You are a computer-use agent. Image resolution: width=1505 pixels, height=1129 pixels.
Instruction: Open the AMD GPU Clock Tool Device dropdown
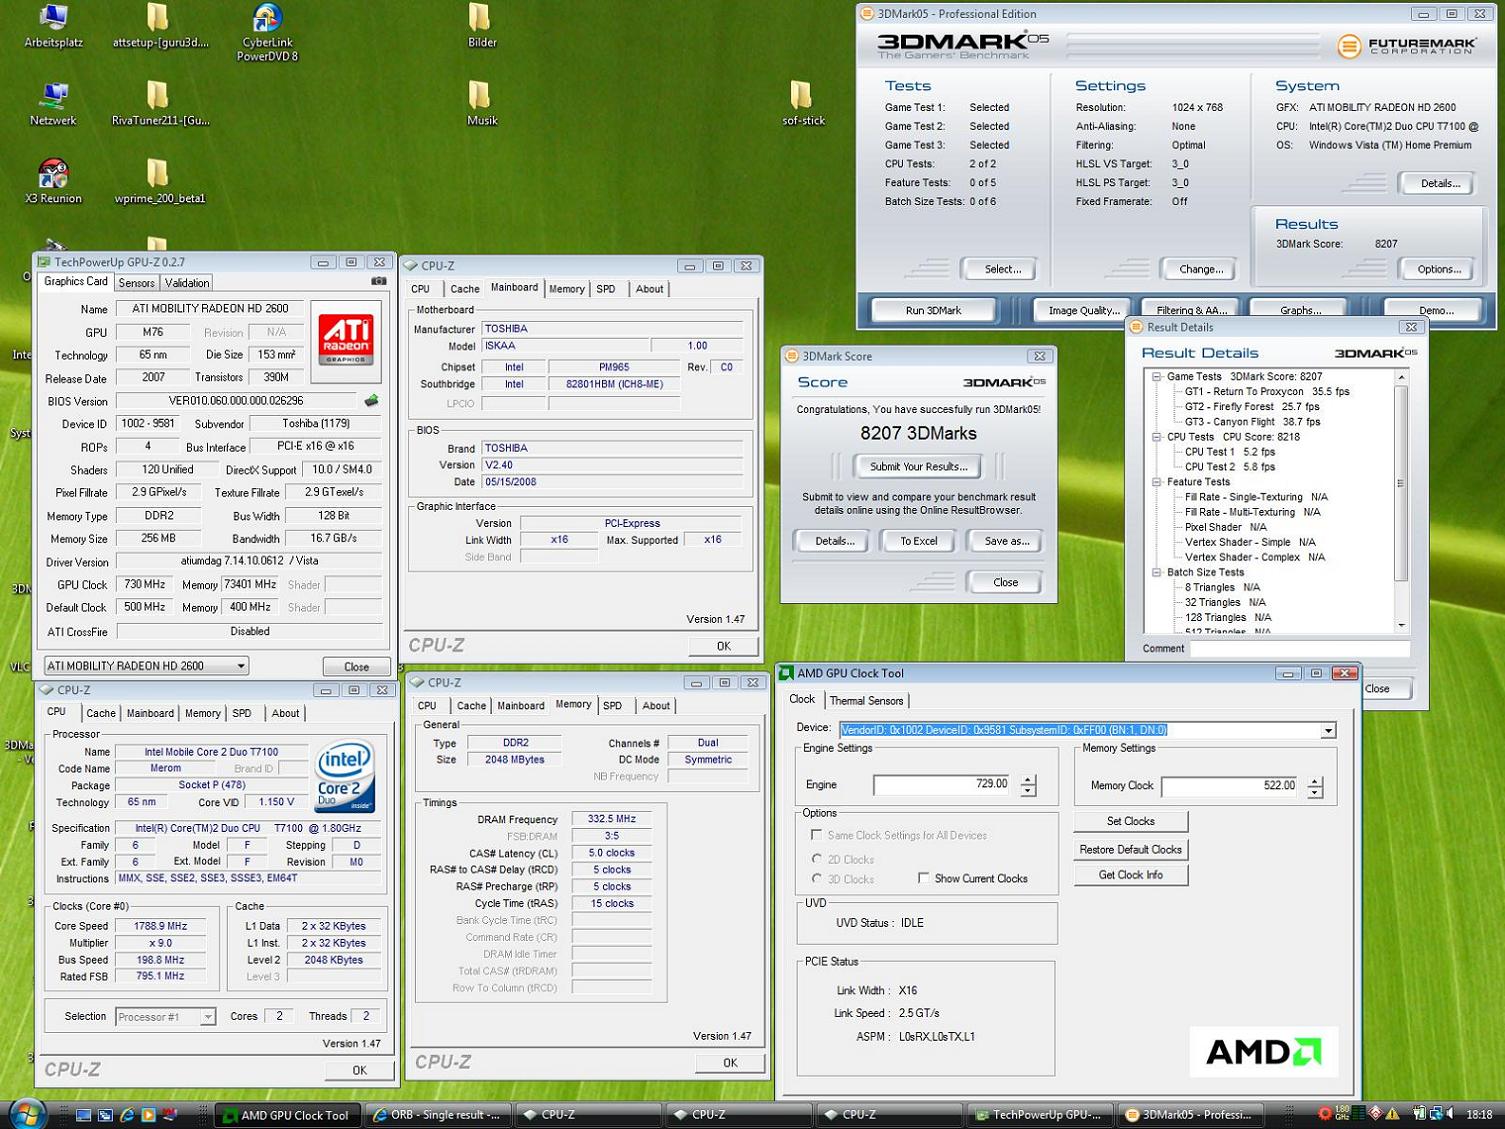click(1328, 730)
